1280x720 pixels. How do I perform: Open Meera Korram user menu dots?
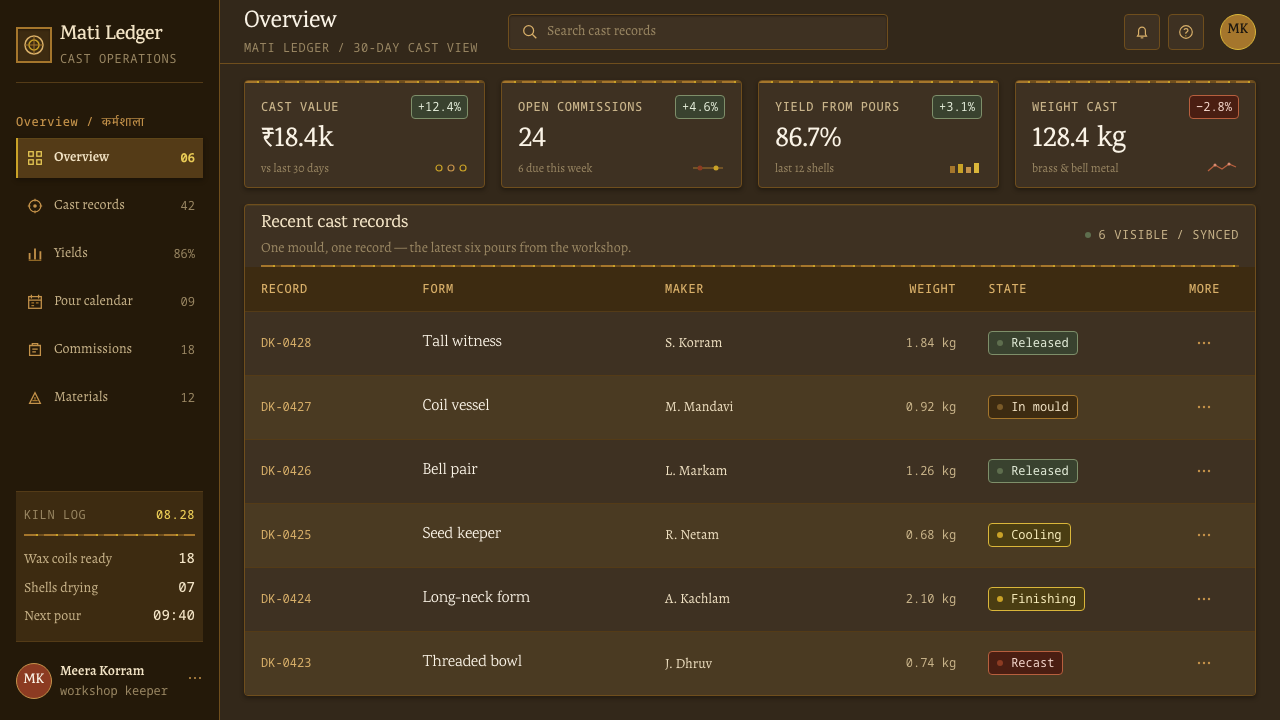(x=195, y=678)
